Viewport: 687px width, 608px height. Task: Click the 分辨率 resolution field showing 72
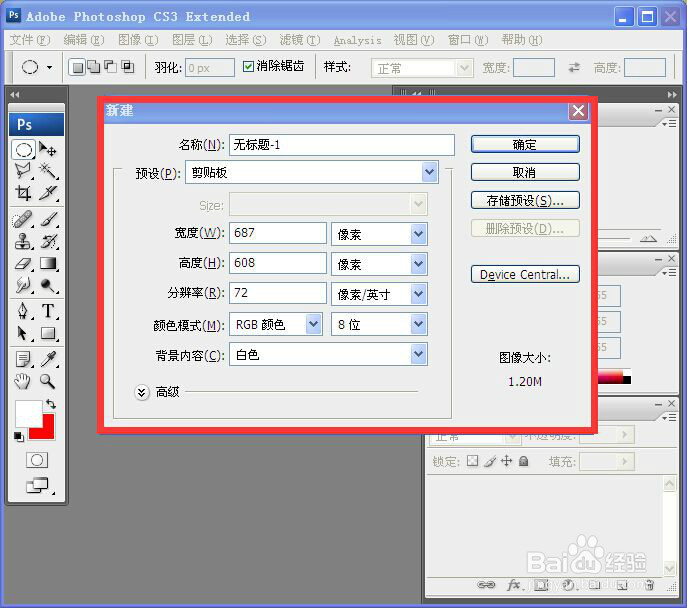[278, 293]
